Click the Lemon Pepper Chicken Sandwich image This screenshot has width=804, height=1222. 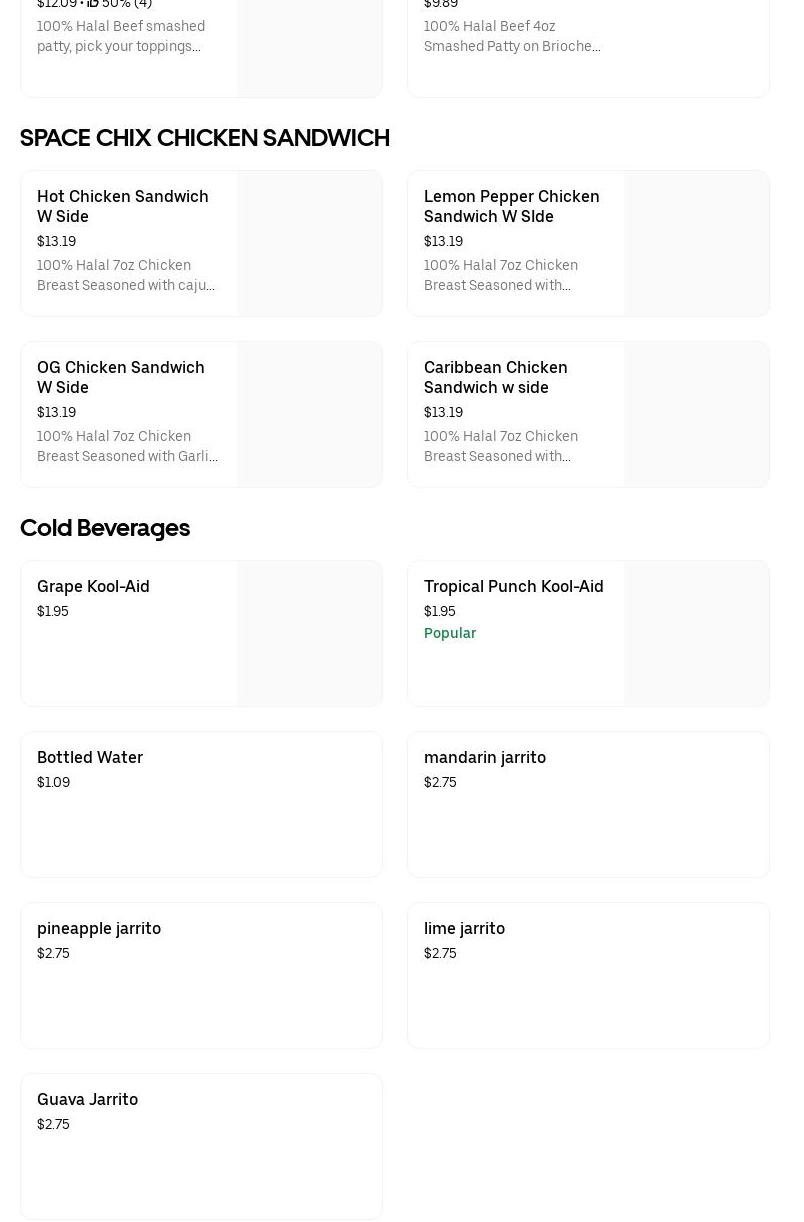pos(696,244)
